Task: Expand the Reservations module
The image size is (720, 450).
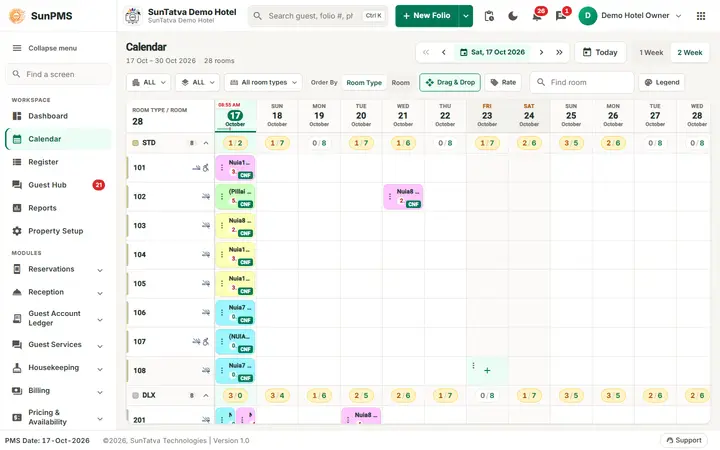Action: point(58,270)
